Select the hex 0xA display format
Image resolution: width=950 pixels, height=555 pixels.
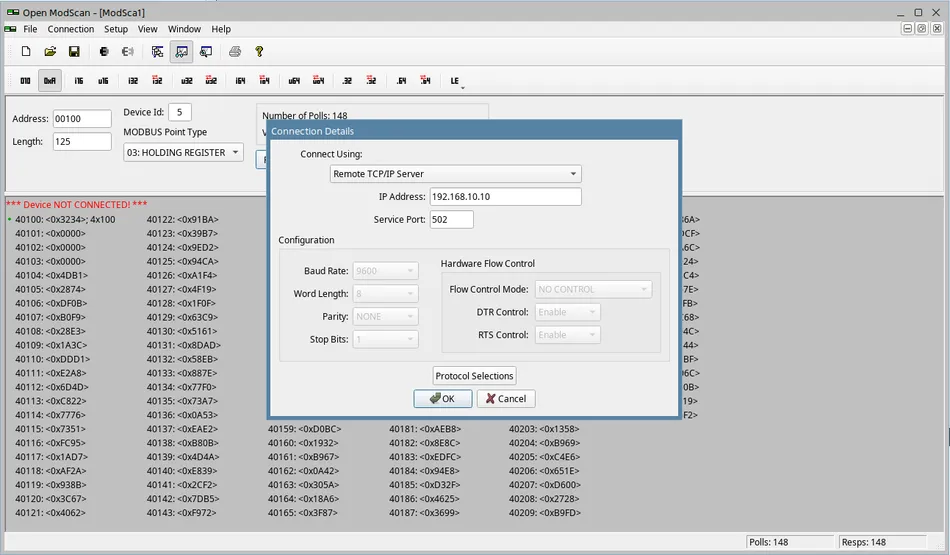pyautogui.click(x=50, y=81)
